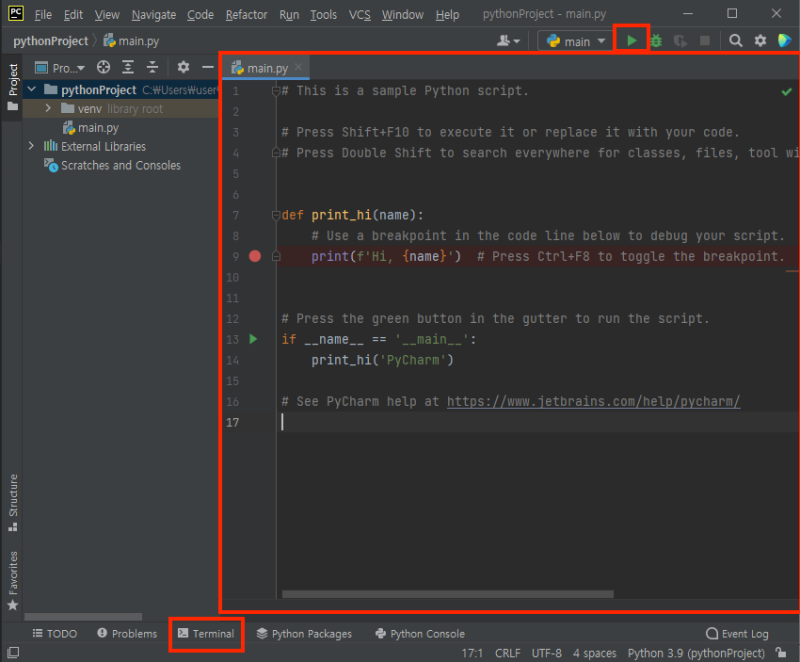Click the Python 3.9 interpreter in status bar
This screenshot has width=800, height=662.
tap(696, 653)
